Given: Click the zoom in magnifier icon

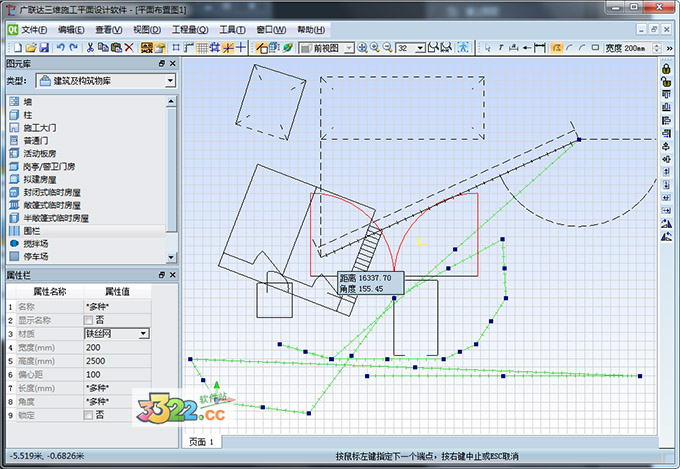Looking at the screenshot, I should 375,47.
